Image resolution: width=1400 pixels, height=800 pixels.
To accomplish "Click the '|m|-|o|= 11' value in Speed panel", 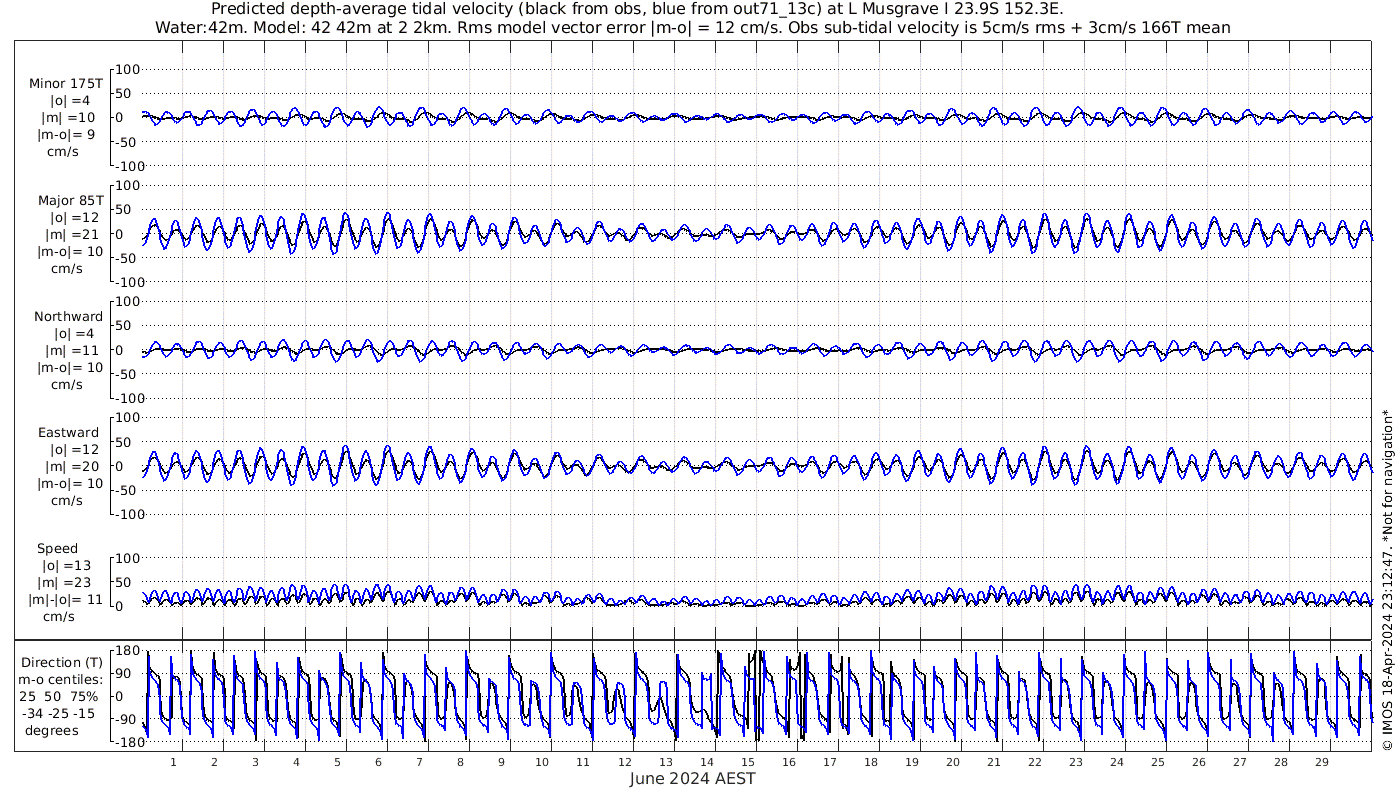I will point(66,600).
